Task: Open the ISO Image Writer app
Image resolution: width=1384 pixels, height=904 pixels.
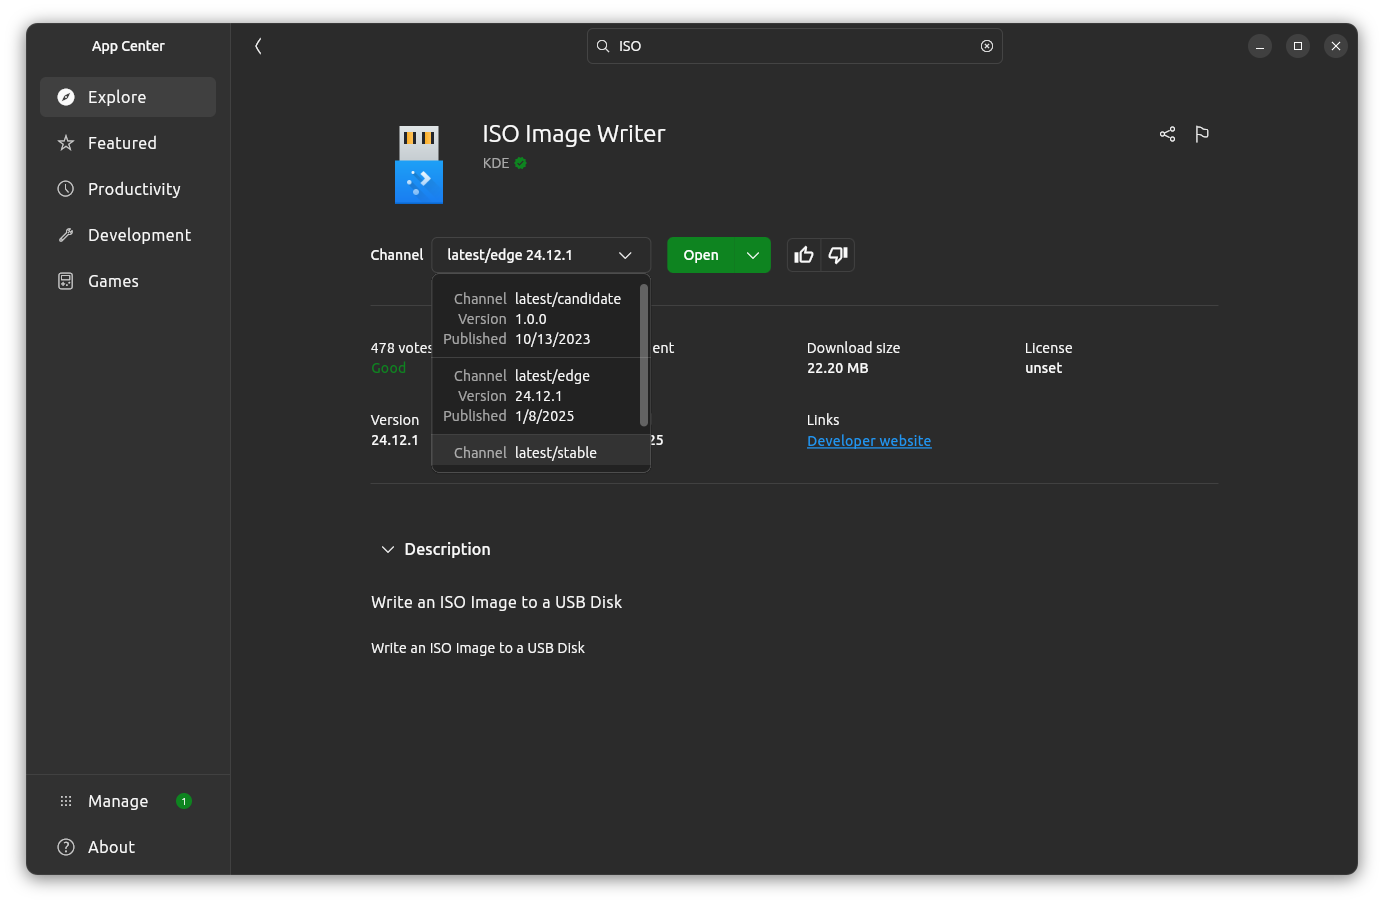Action: [x=701, y=255]
